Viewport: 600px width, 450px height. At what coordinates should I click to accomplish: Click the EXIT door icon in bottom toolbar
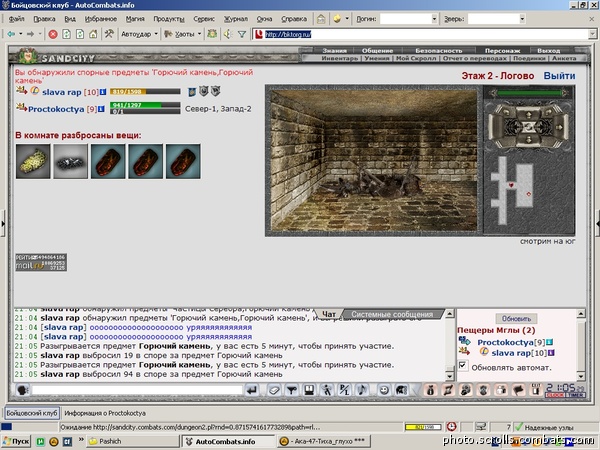pyautogui.click(x=536, y=390)
